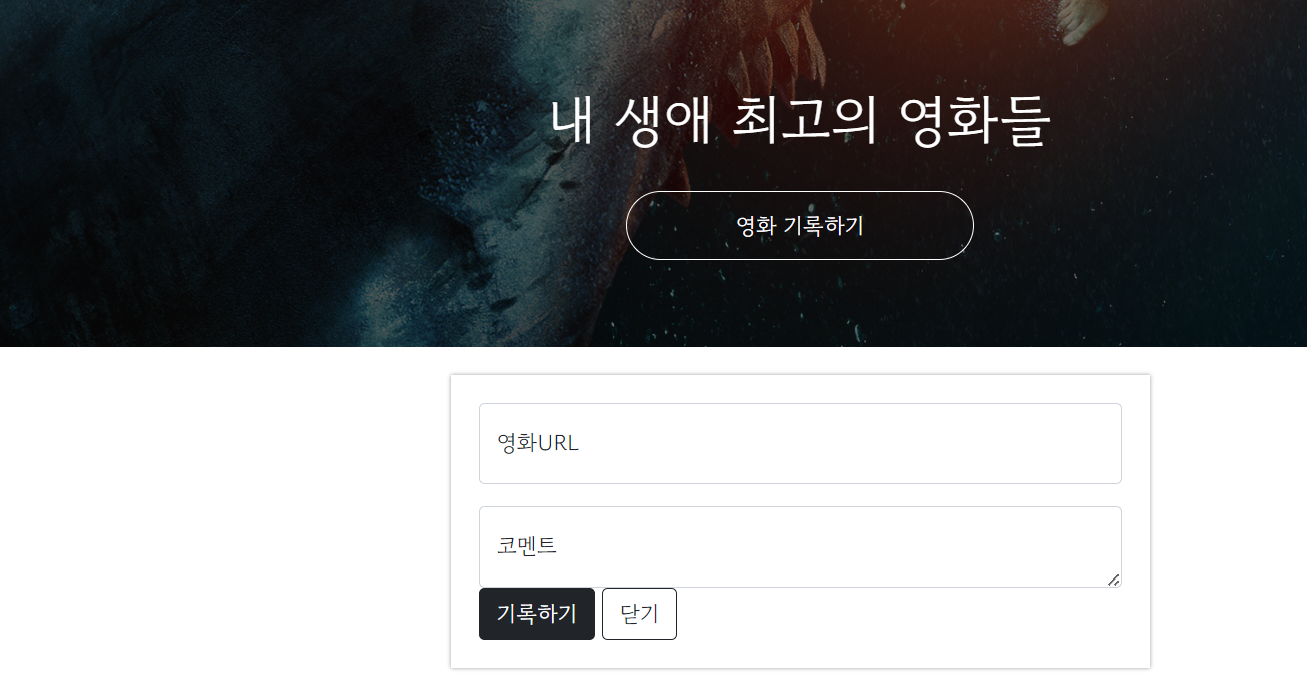Click the word 생애 in the title
This screenshot has height=691, width=1307.
(x=664, y=121)
